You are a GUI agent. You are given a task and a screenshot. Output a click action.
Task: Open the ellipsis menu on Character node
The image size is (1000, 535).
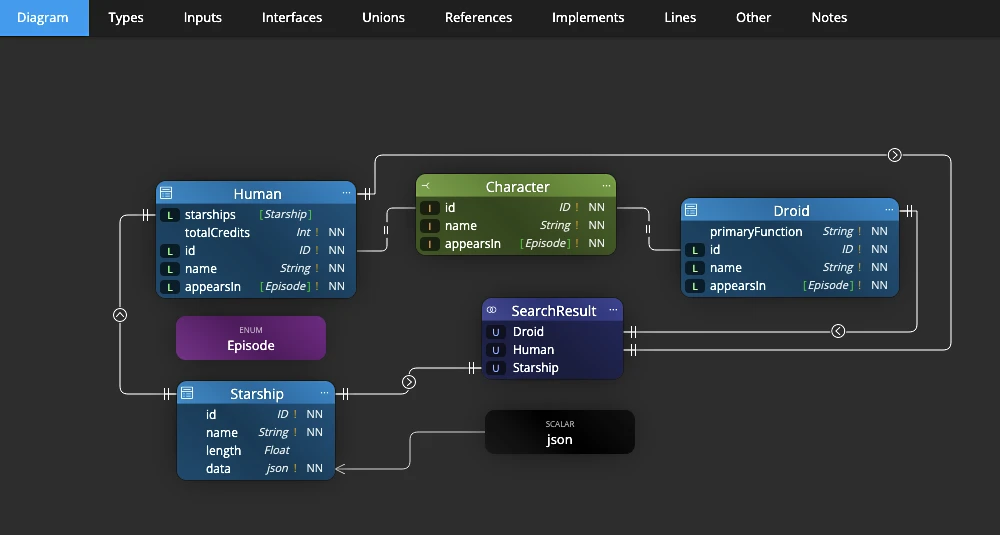[x=607, y=186]
